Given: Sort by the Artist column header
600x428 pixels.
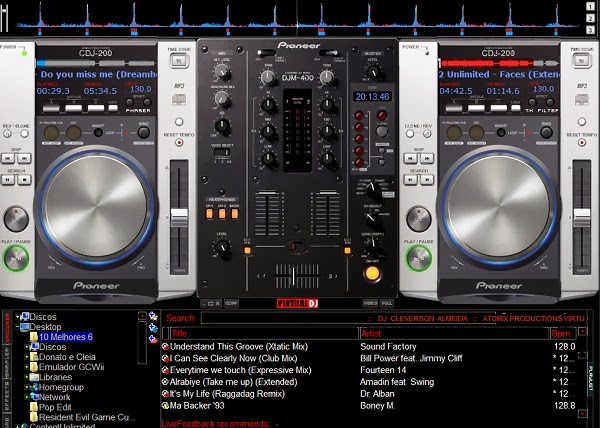Looking at the screenshot, I should (454, 334).
